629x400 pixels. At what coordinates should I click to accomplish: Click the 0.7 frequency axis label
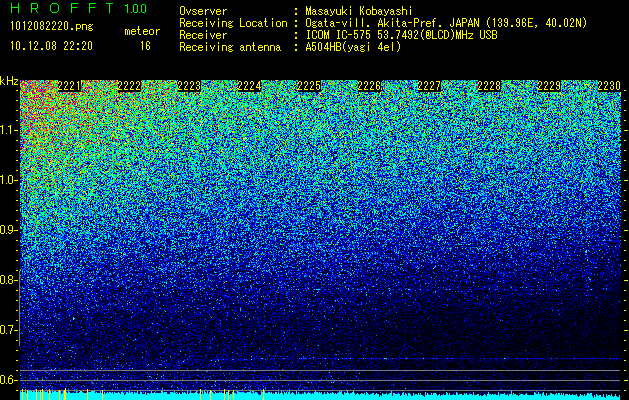click(9, 330)
